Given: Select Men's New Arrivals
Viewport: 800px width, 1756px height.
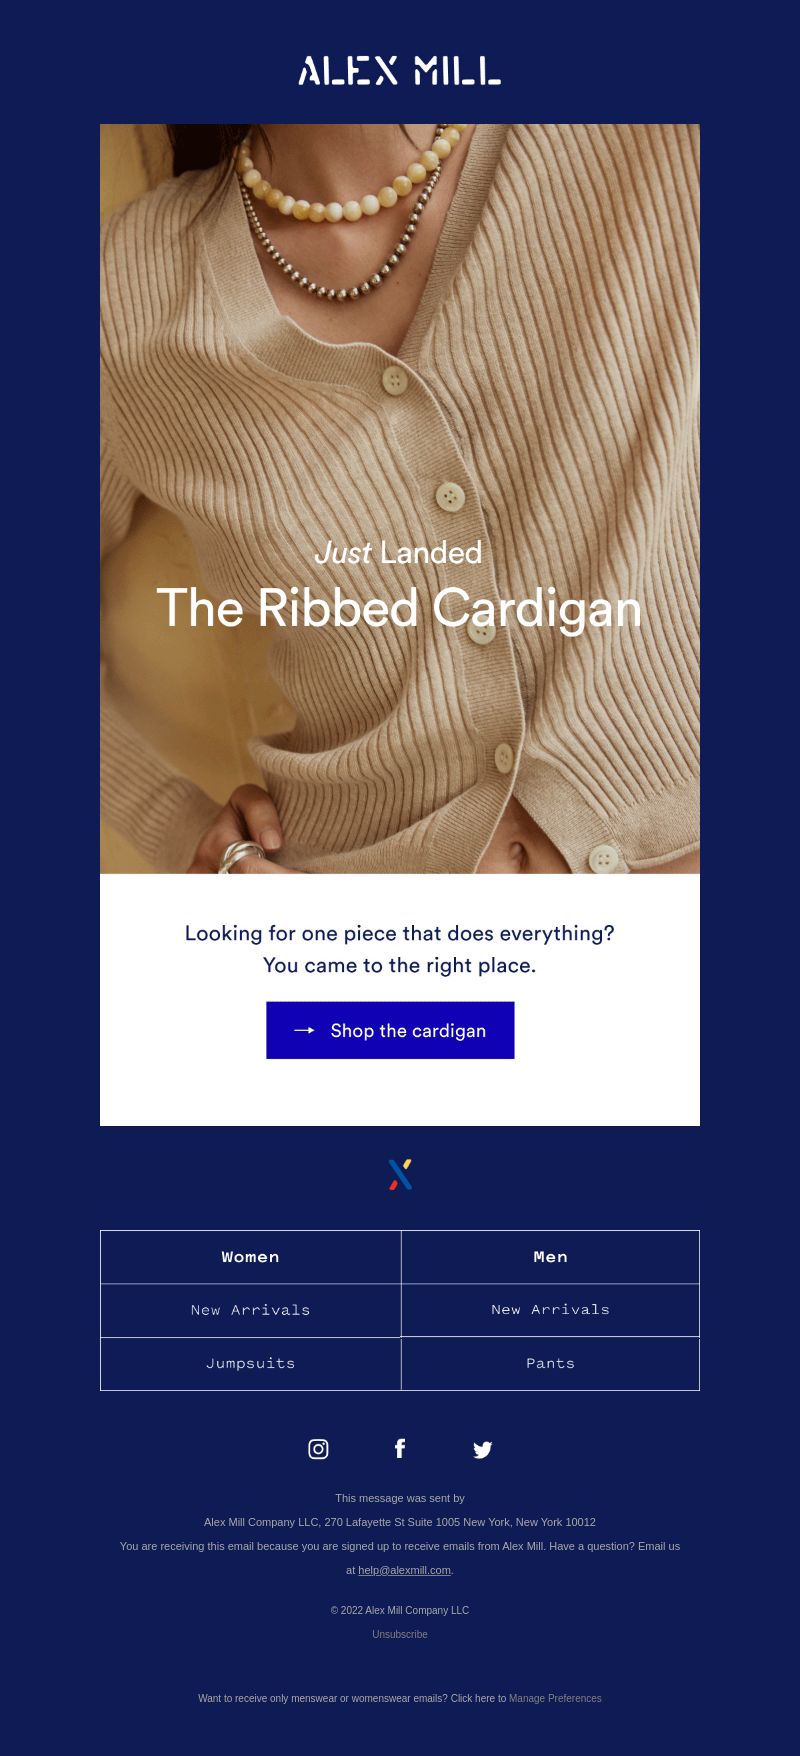Looking at the screenshot, I should pos(550,1310).
